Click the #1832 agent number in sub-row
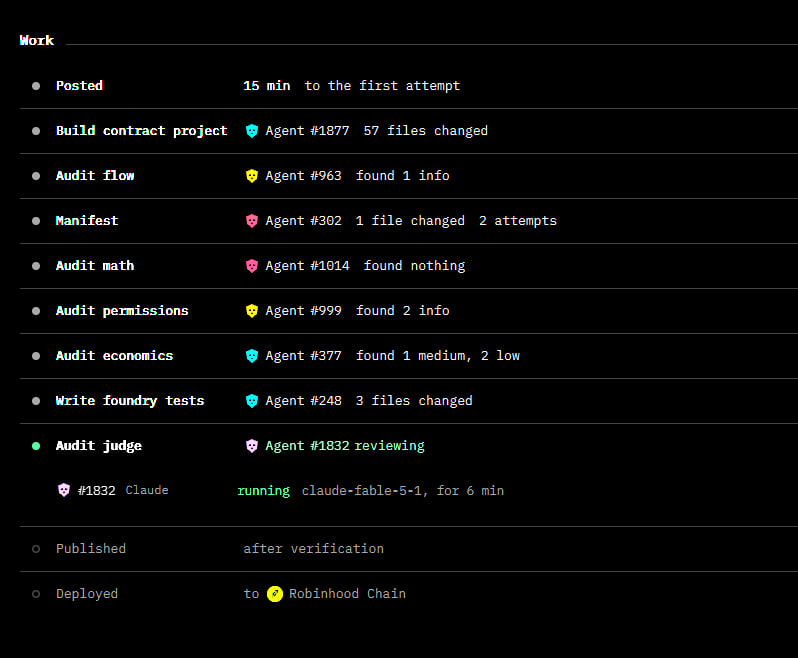 click(x=96, y=491)
